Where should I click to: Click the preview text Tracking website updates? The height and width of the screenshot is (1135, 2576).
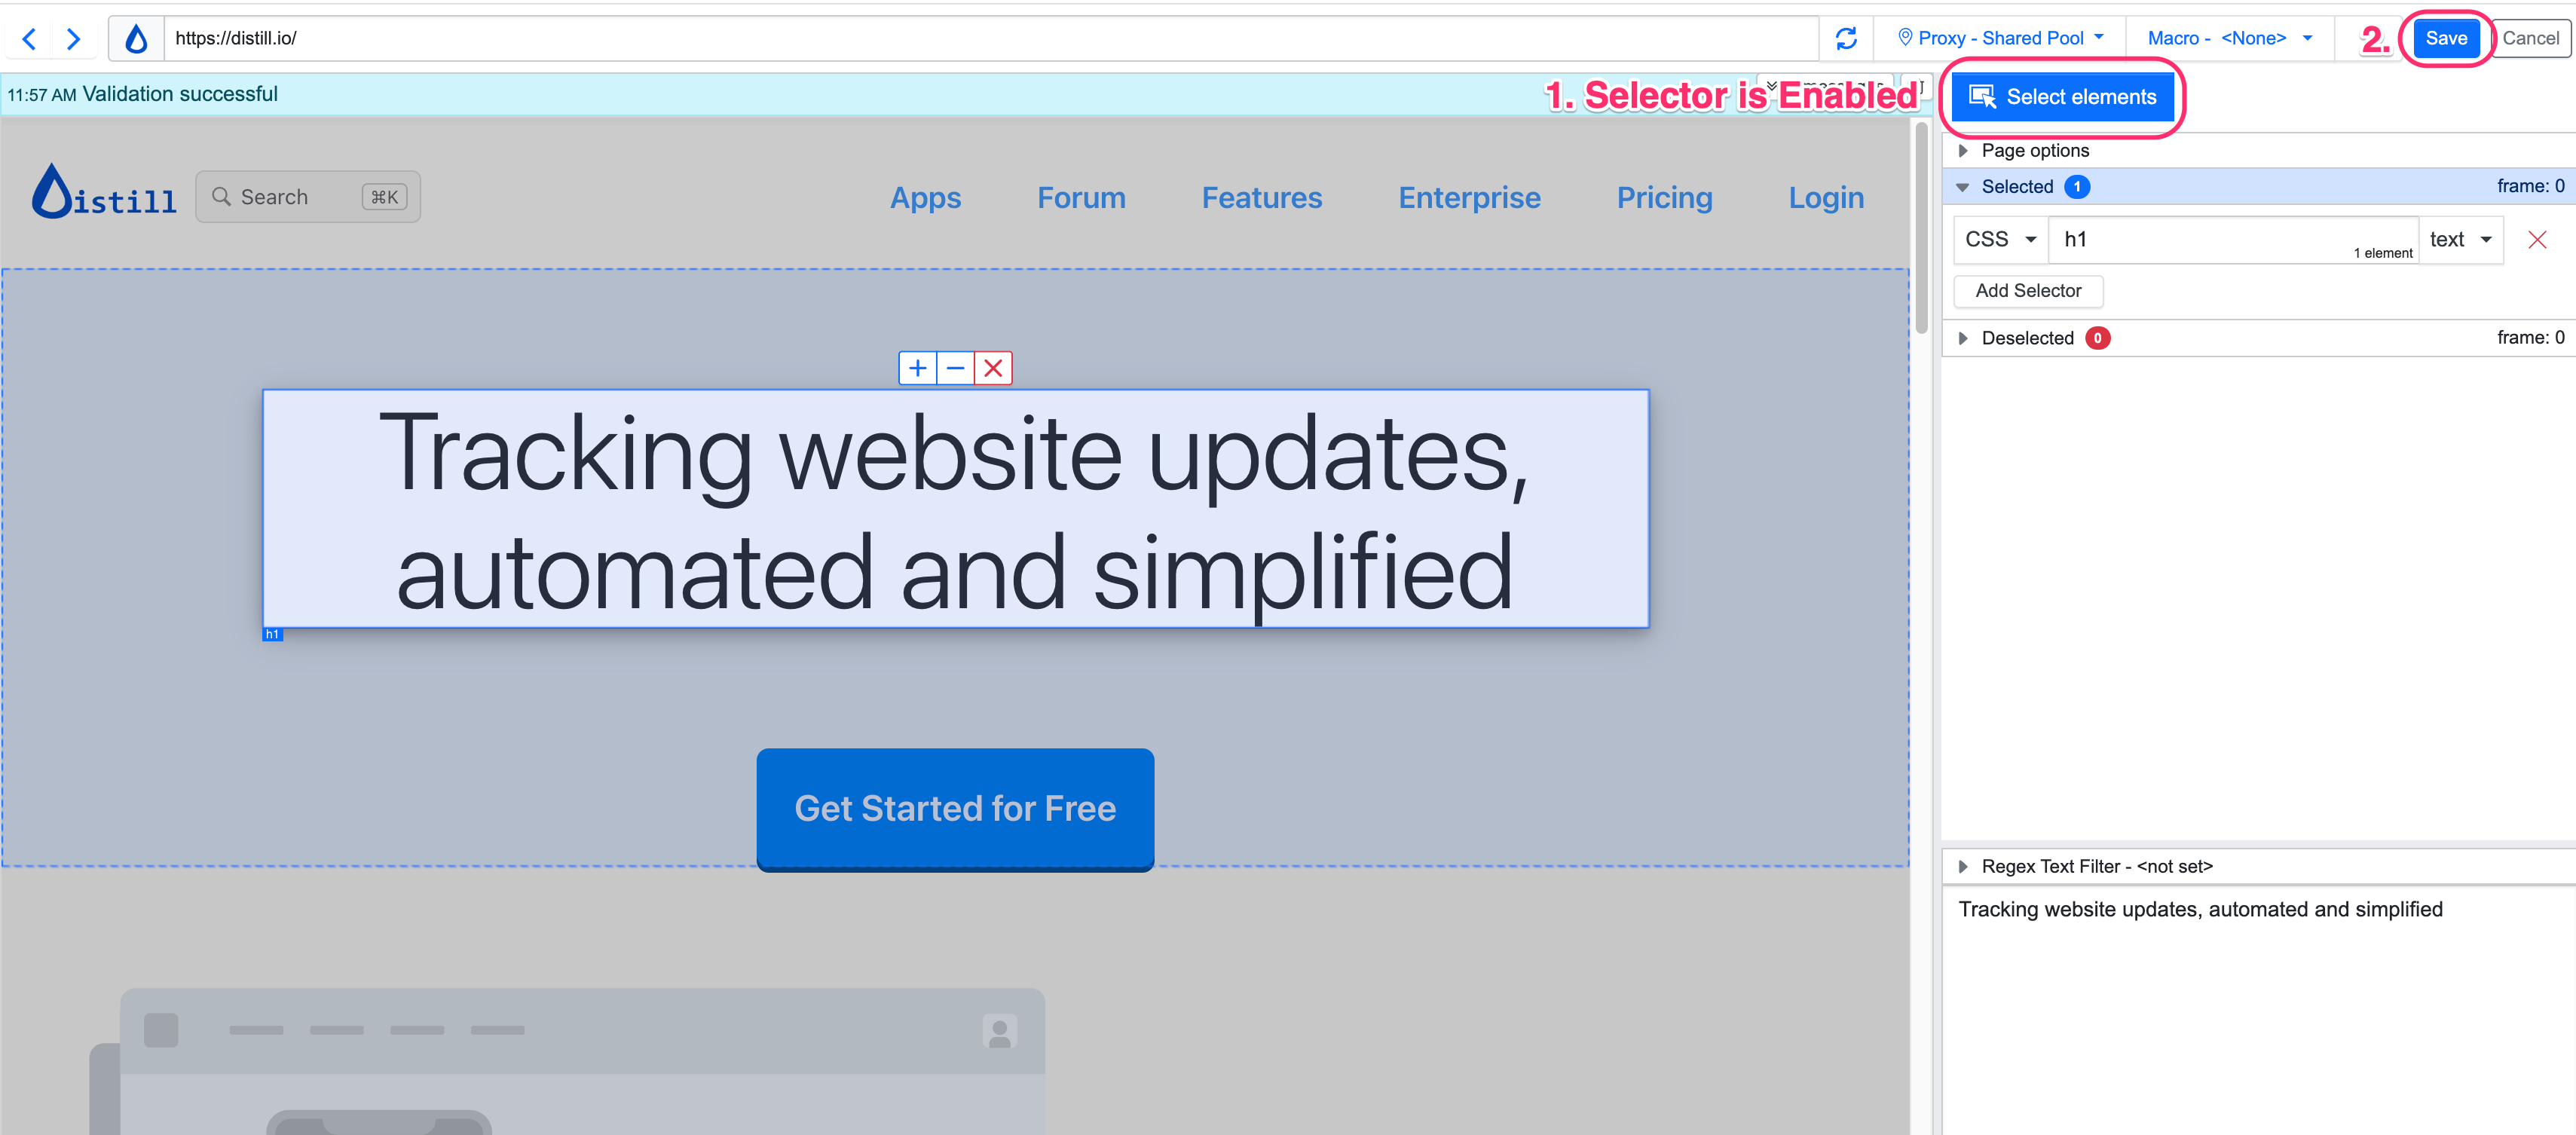2199,909
